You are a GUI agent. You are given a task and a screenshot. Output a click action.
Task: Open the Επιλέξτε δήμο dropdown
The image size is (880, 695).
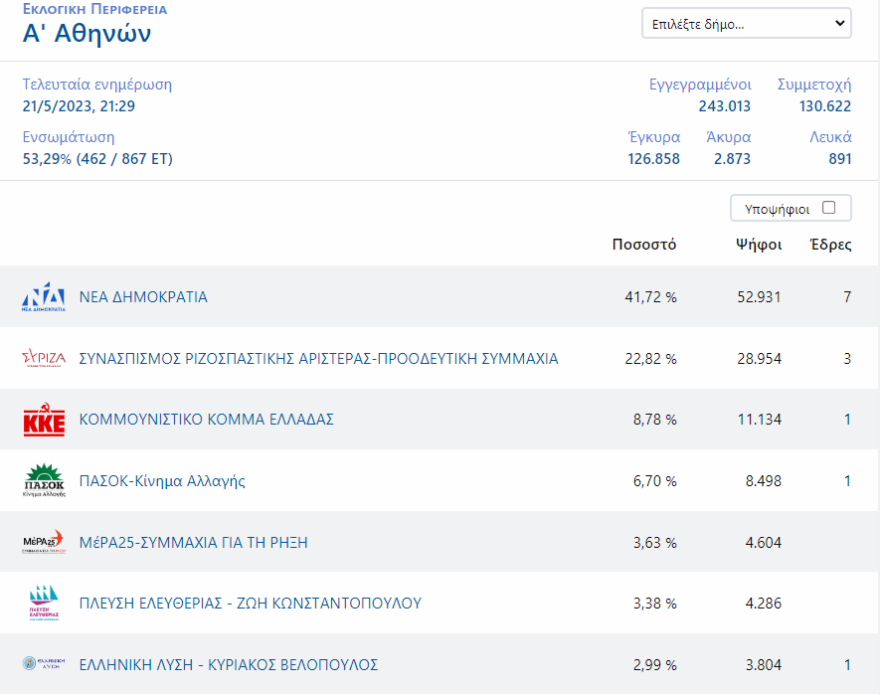coord(746,24)
